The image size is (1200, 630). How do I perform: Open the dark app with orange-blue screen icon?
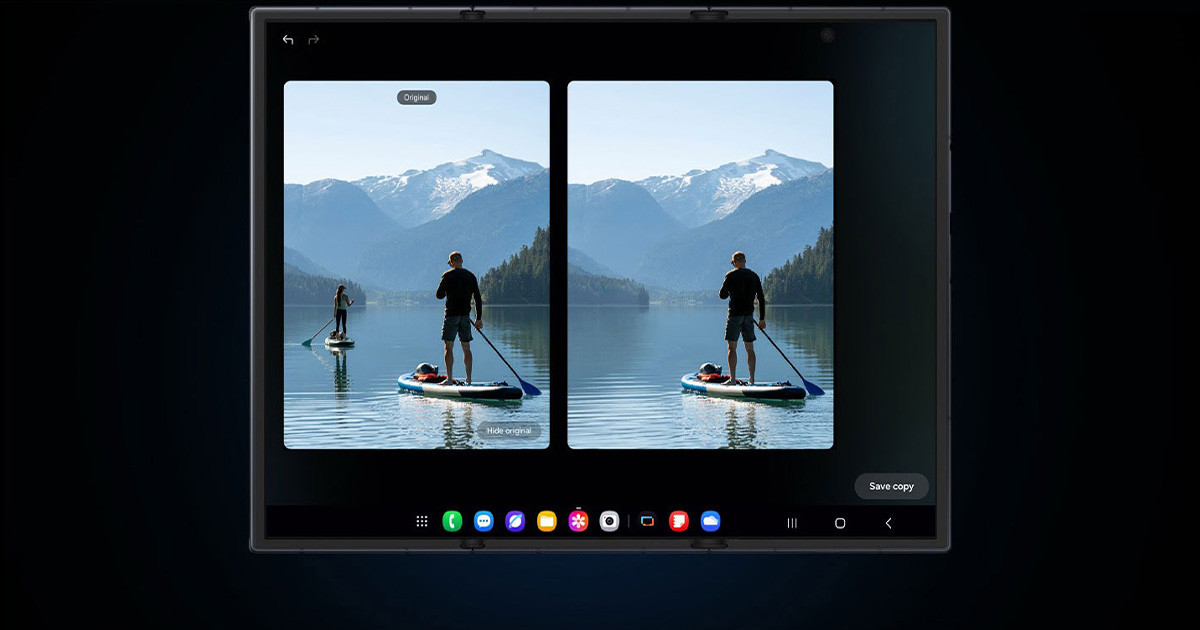648,521
